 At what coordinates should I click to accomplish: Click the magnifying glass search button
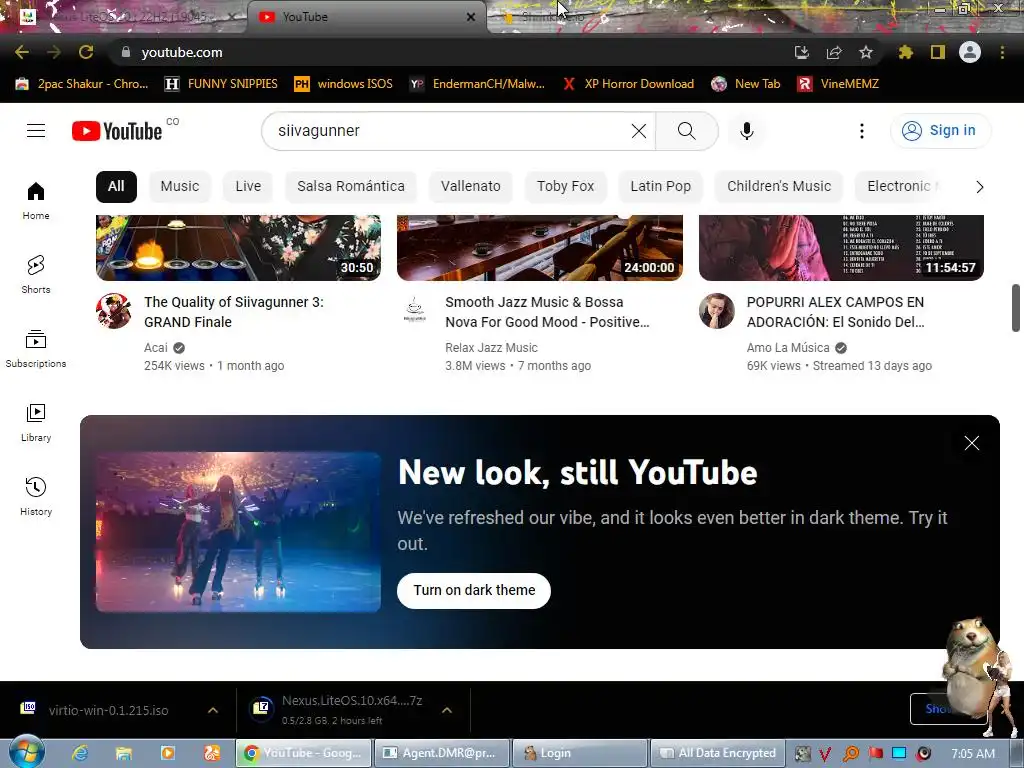click(x=686, y=131)
